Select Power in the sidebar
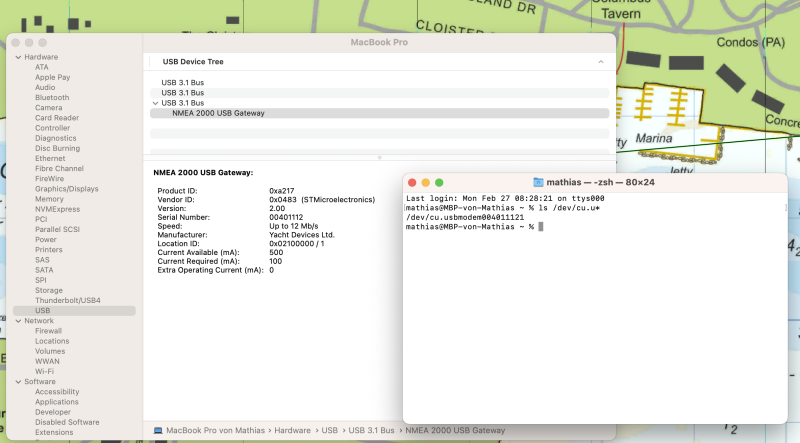Screen dimensions: 800x443 [46, 240]
